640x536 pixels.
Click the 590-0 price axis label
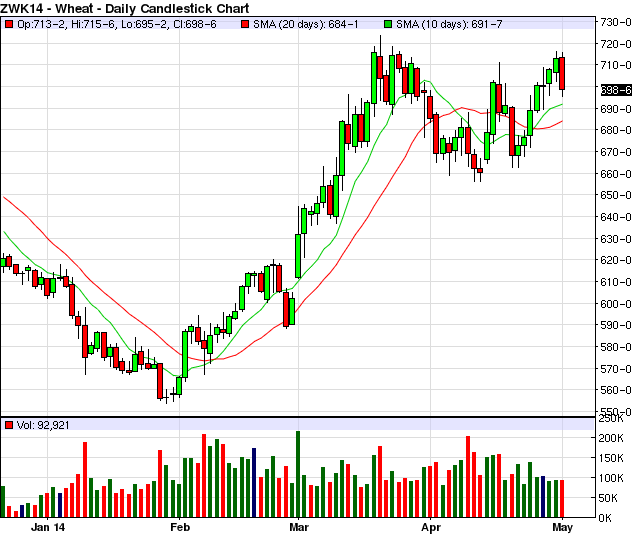(x=616, y=325)
